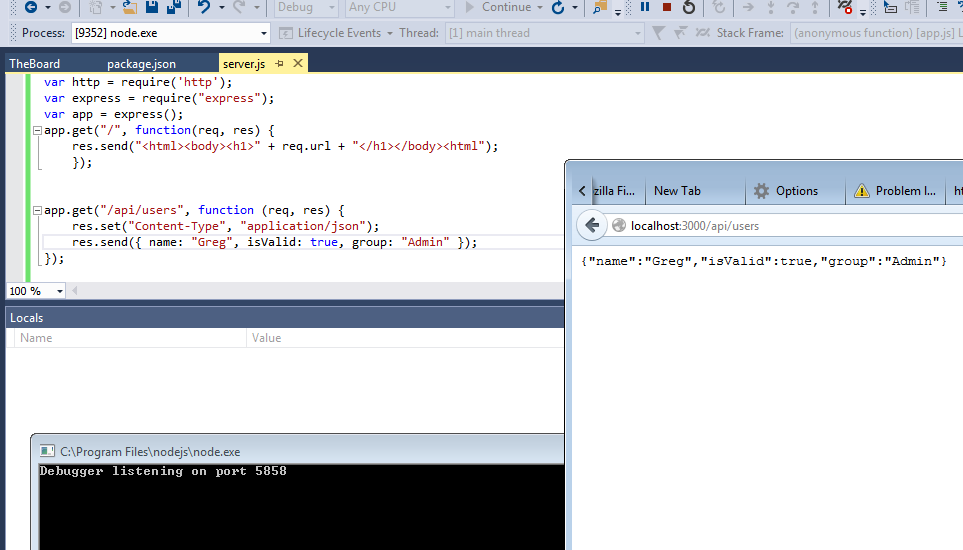This screenshot has height=550, width=963.
Task: Switch to the package.json tab
Action: (x=141, y=64)
